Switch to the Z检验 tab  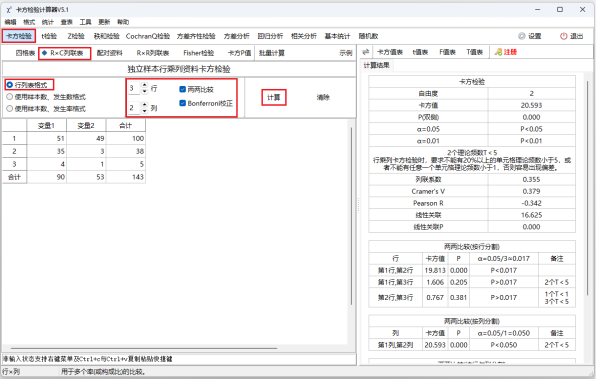click(x=76, y=36)
